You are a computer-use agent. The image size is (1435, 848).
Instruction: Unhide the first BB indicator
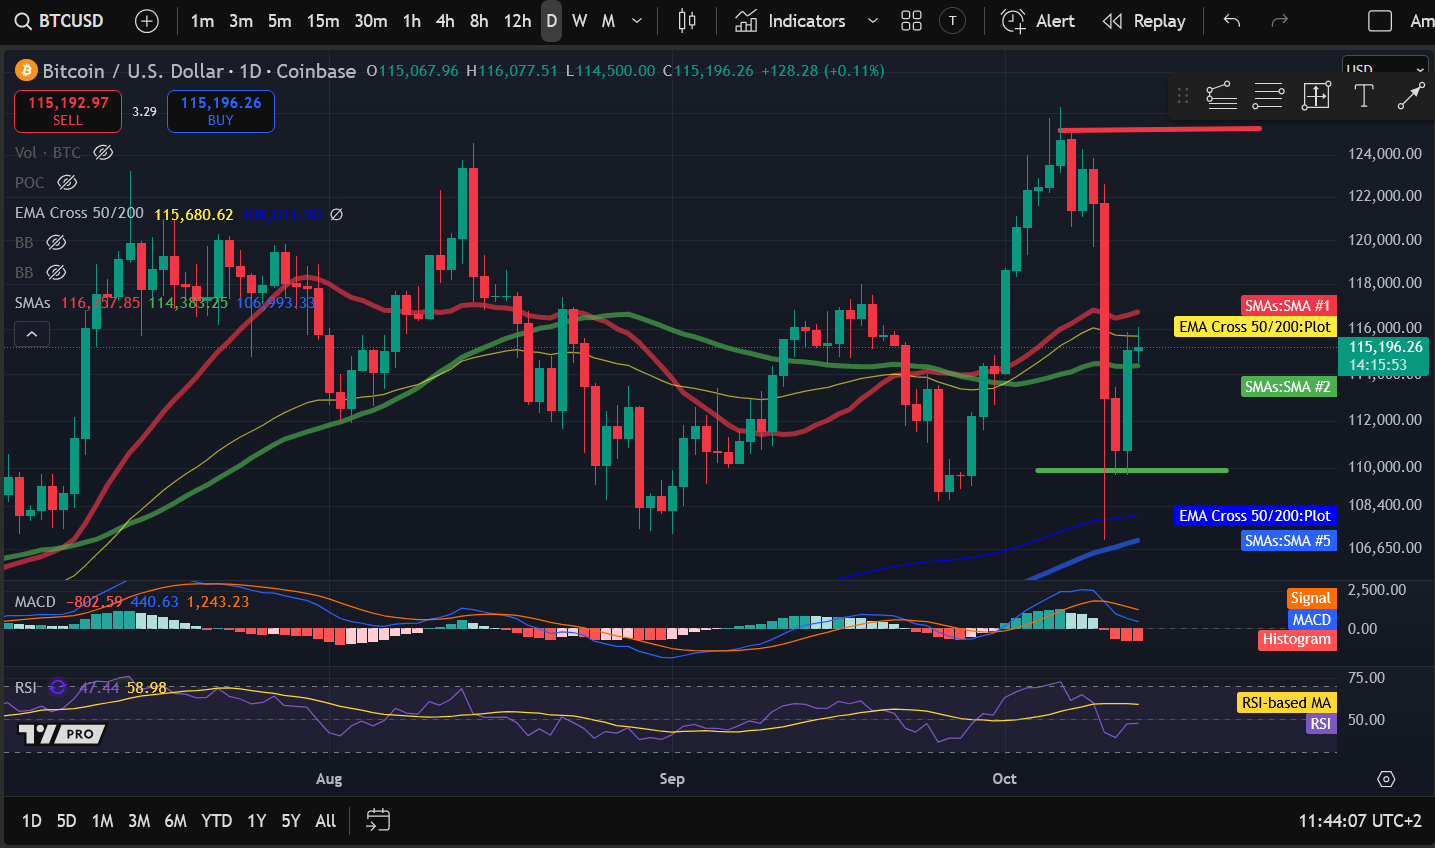[56, 243]
